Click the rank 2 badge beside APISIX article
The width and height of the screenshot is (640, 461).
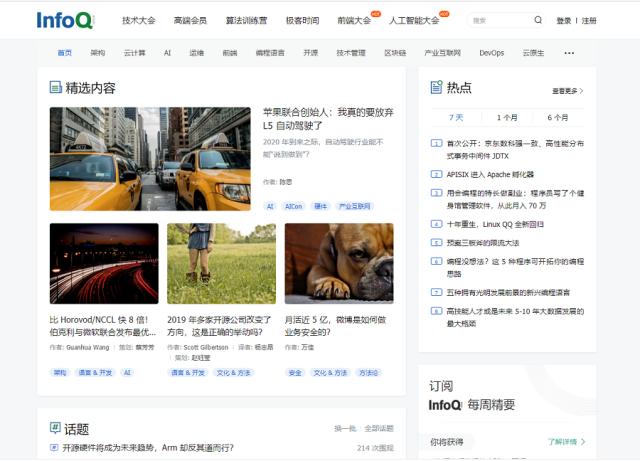tap(436, 174)
